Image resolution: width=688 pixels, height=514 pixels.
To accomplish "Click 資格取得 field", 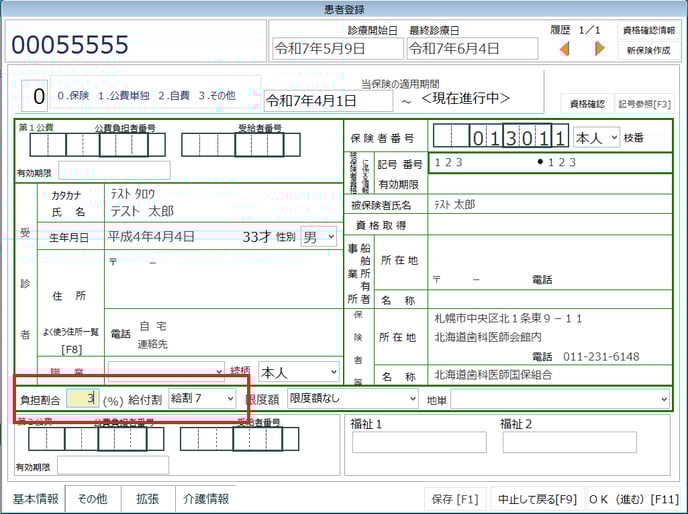I will [x=550, y=225].
